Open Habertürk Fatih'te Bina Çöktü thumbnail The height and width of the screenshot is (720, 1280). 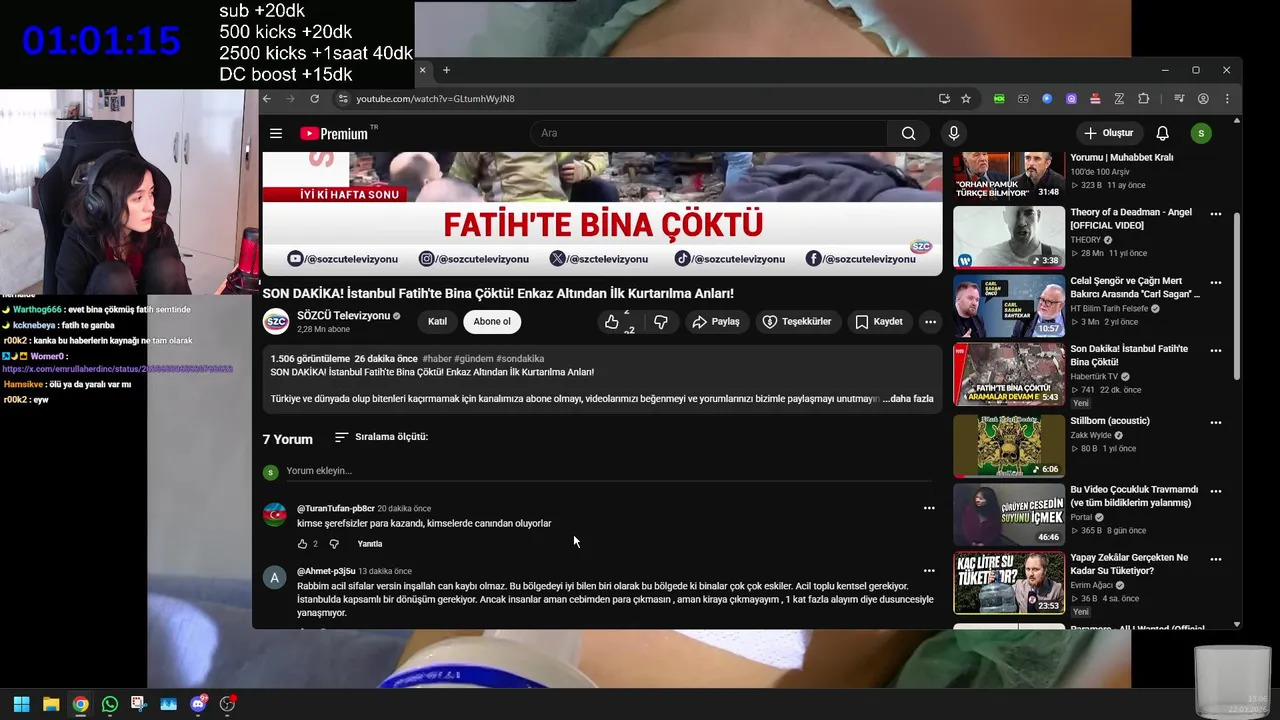1009,374
